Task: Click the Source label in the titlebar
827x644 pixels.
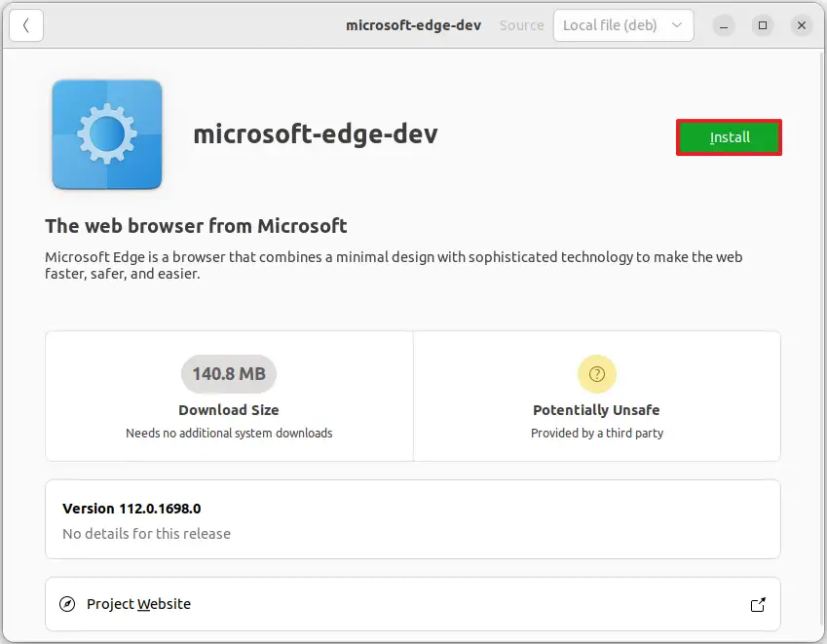Action: click(521, 25)
